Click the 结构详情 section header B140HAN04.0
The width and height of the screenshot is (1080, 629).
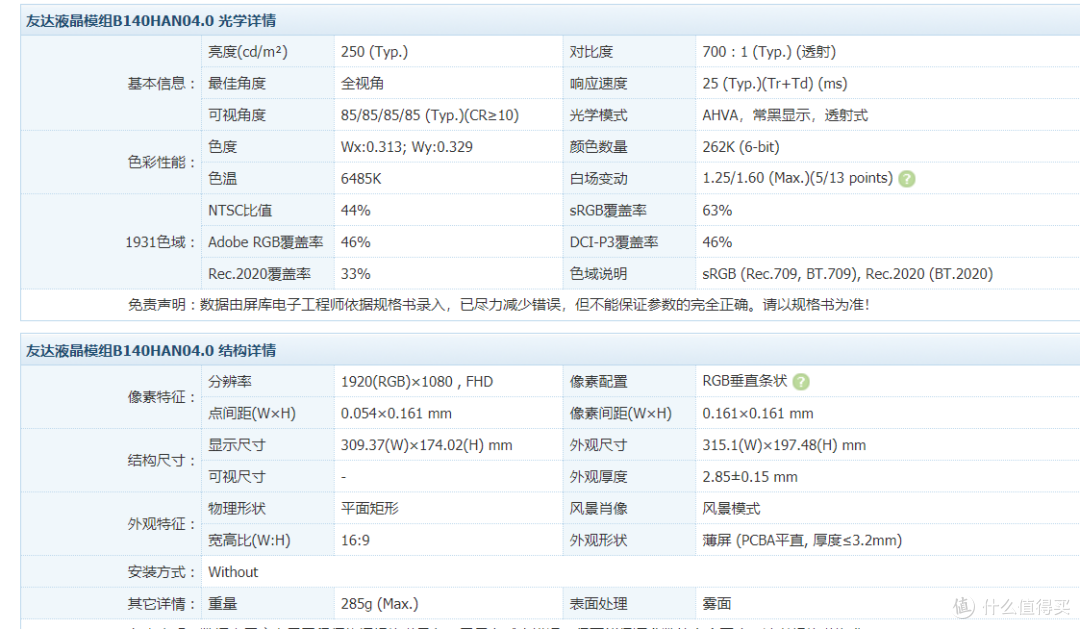pos(151,351)
